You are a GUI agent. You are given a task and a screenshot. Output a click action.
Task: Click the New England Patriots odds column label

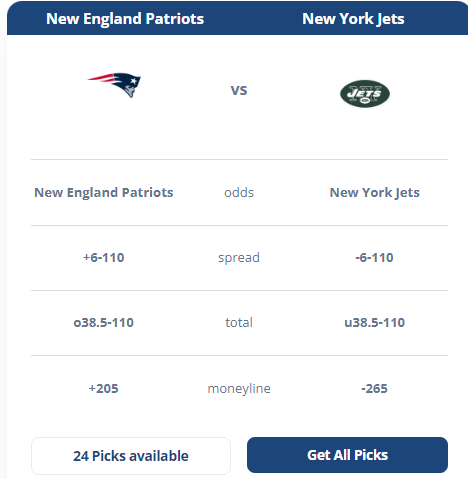coord(104,193)
